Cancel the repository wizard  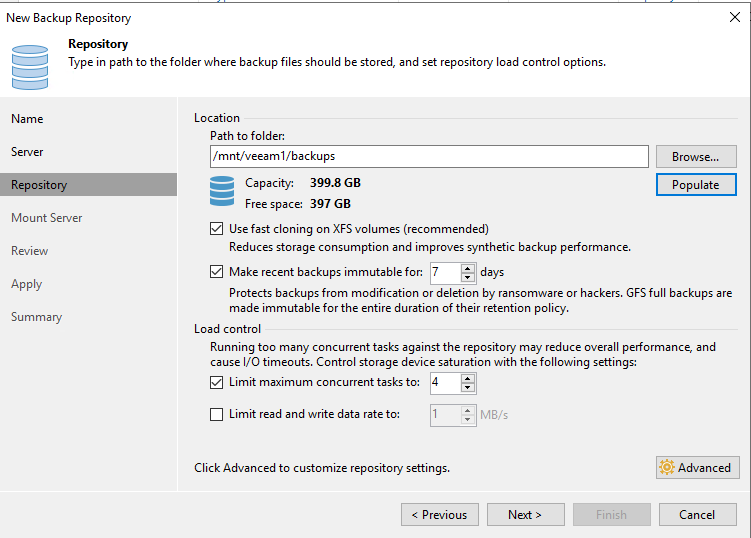(697, 515)
